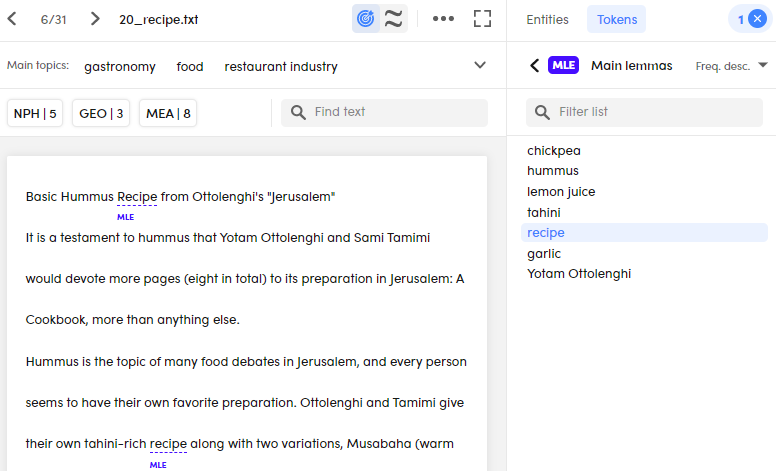Click the MLE purple badge
776x471 pixels.
tap(563, 65)
